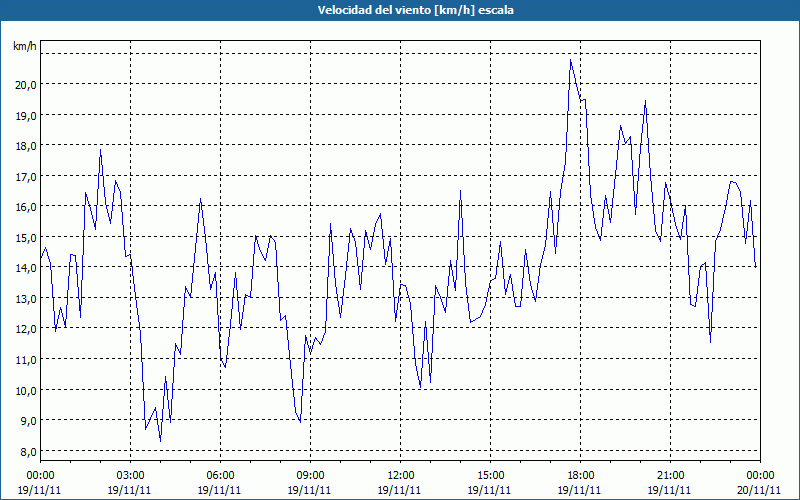Viewport: 800px width, 500px height.
Task: Click the '18,0' y-axis value
Action: [26, 146]
